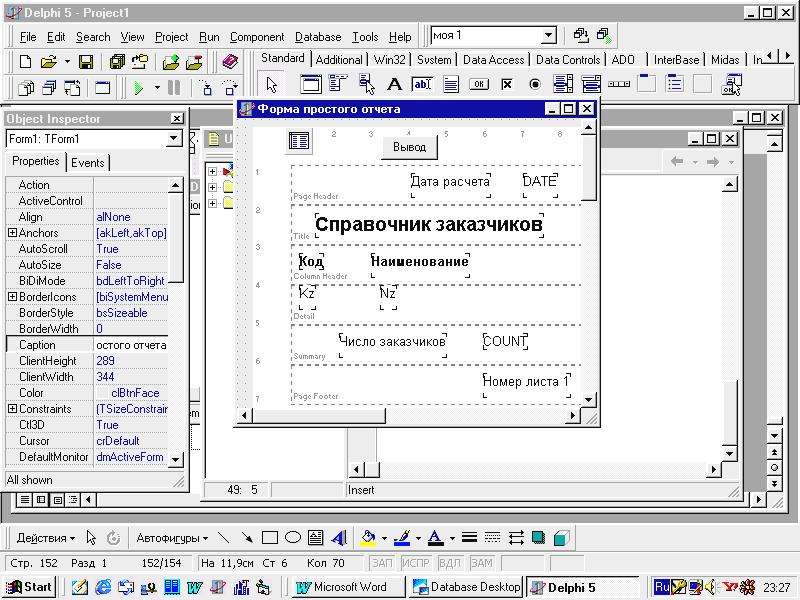Switch to Database Desktop taskbar button
The height and width of the screenshot is (600, 800).
pos(466,587)
